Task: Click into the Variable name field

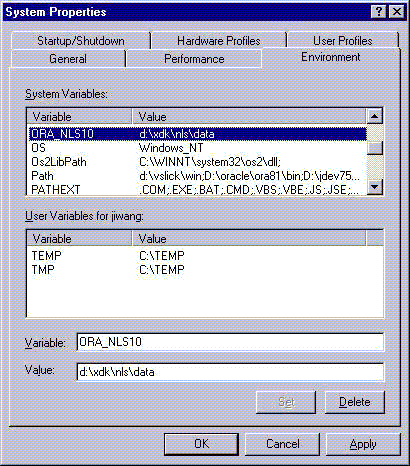Action: tap(230, 342)
